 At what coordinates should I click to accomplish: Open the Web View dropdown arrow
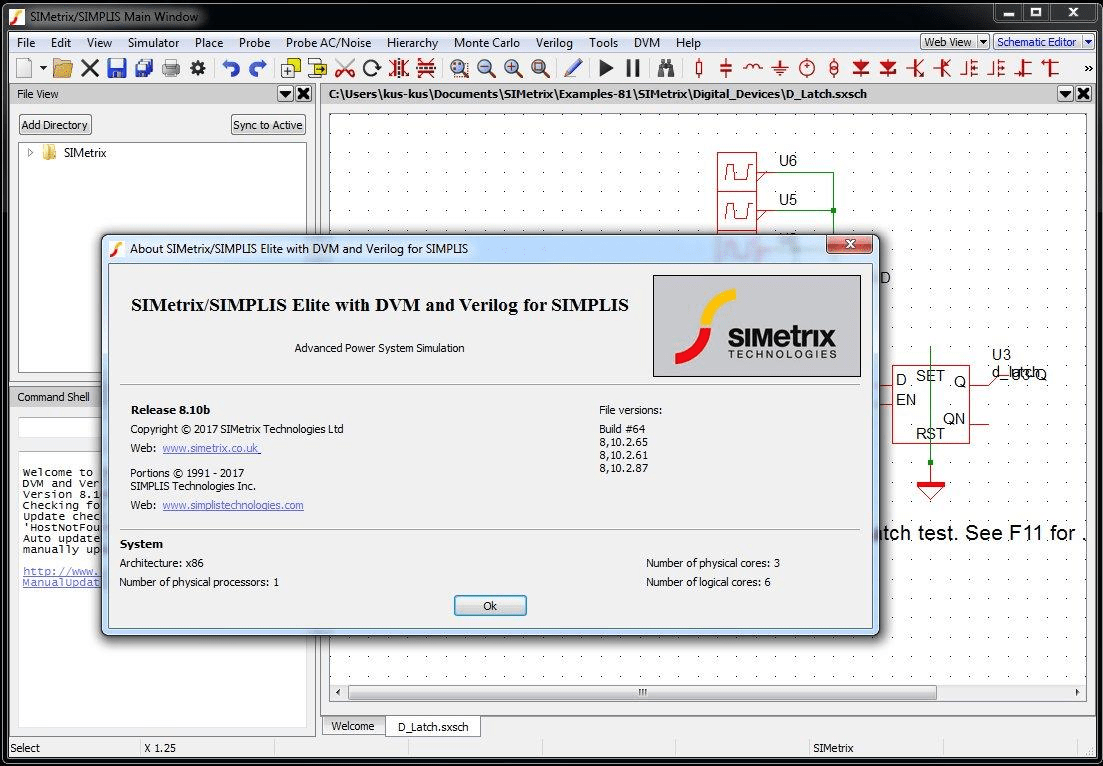983,42
